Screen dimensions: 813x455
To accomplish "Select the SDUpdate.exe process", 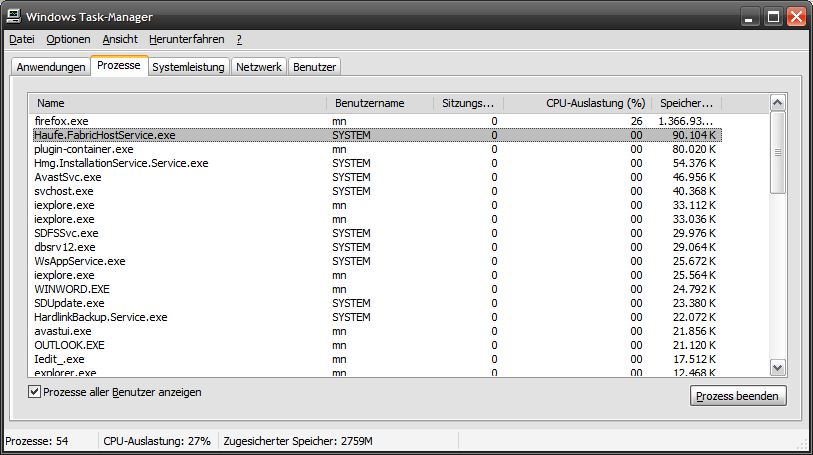I will (375, 303).
